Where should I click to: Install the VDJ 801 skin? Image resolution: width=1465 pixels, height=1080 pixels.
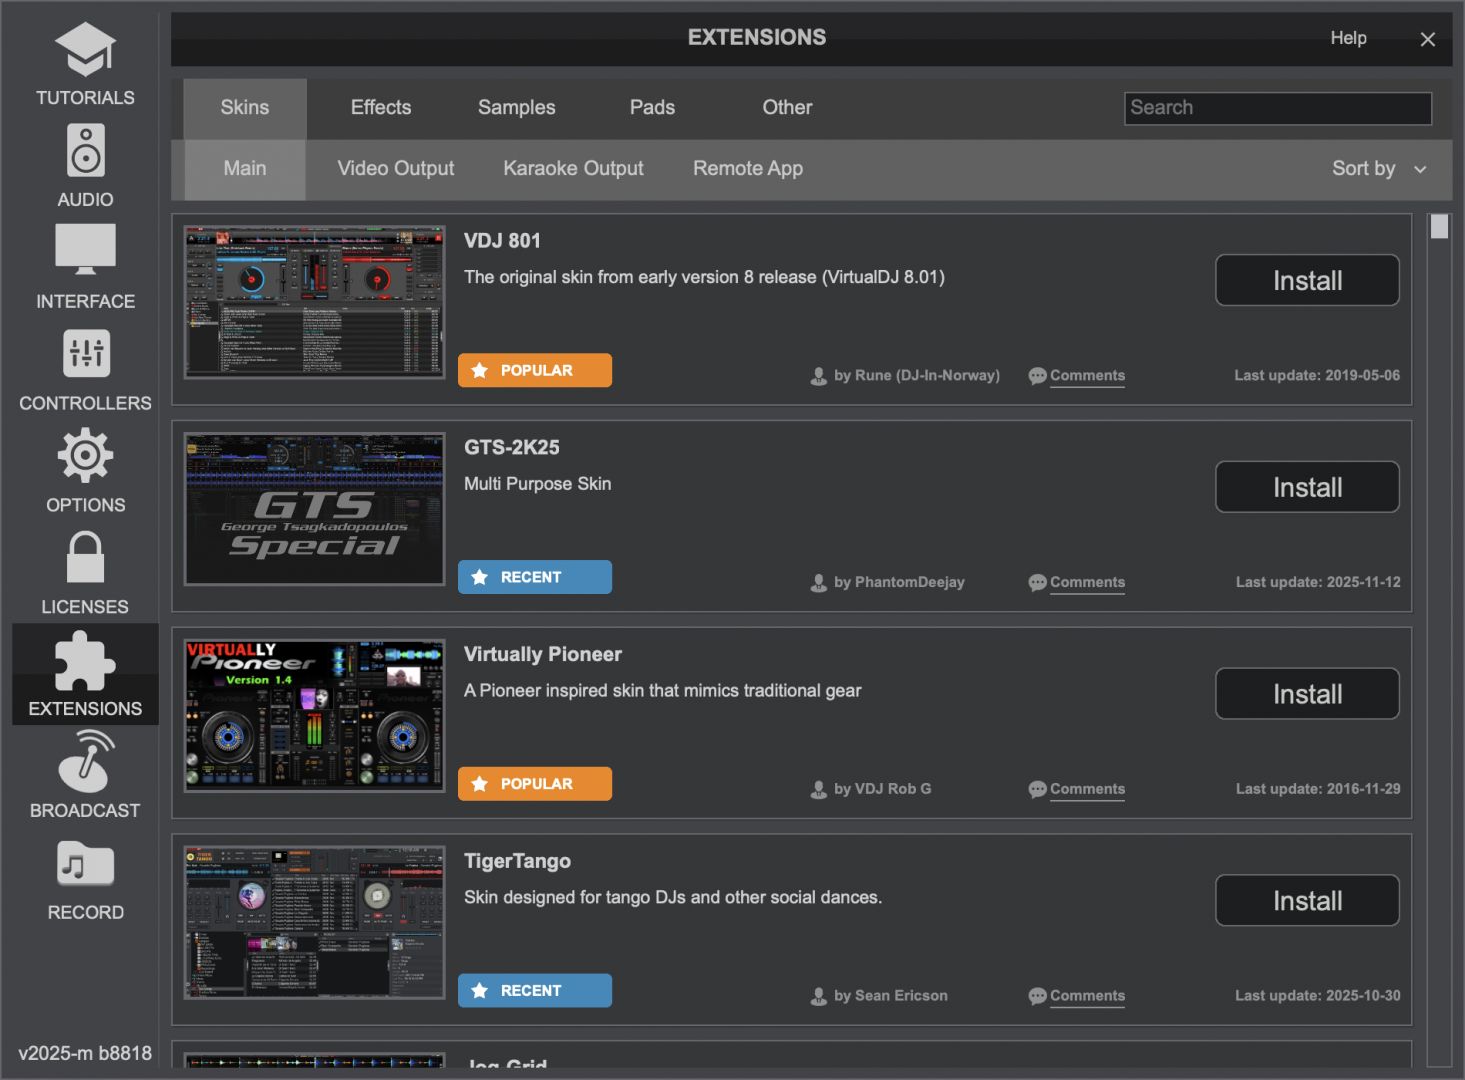coord(1306,281)
